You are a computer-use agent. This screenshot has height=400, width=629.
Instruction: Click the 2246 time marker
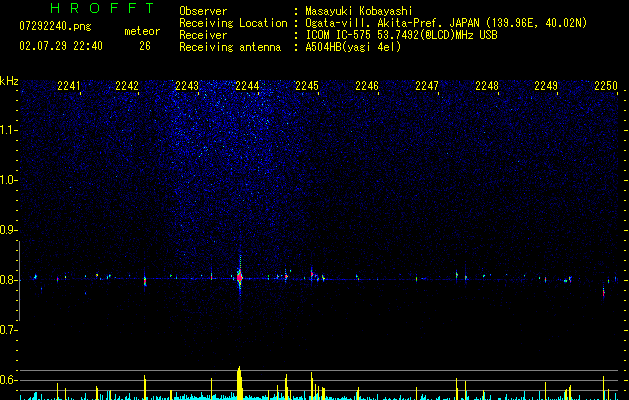[x=367, y=85]
